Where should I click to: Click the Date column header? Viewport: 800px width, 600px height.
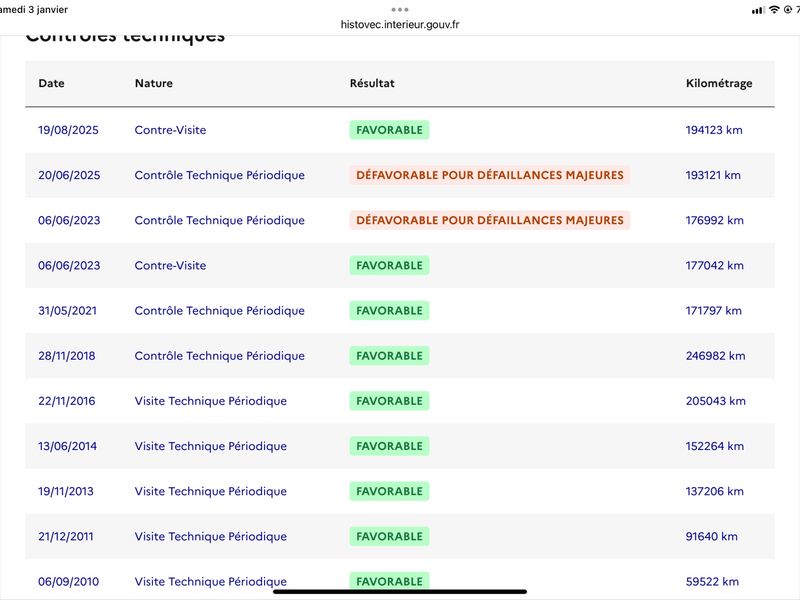click(x=51, y=83)
